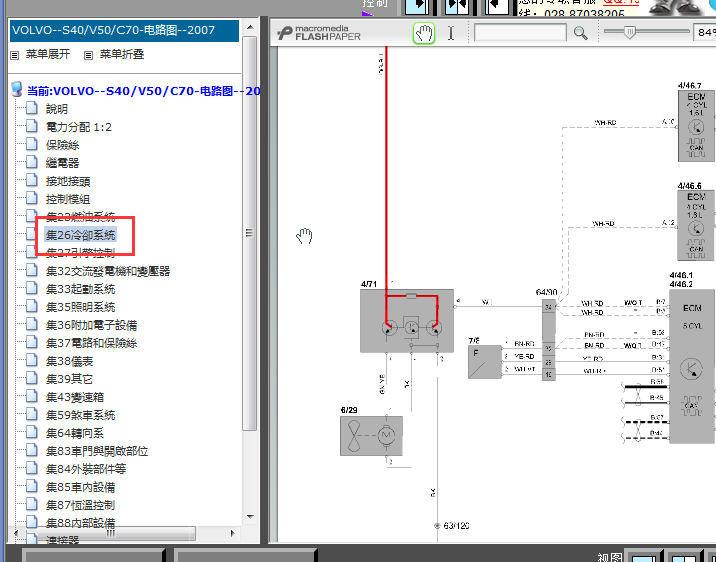The height and width of the screenshot is (562, 716).
Task: Click the computer icon beside 当前:VOLVO
Action: [17, 89]
